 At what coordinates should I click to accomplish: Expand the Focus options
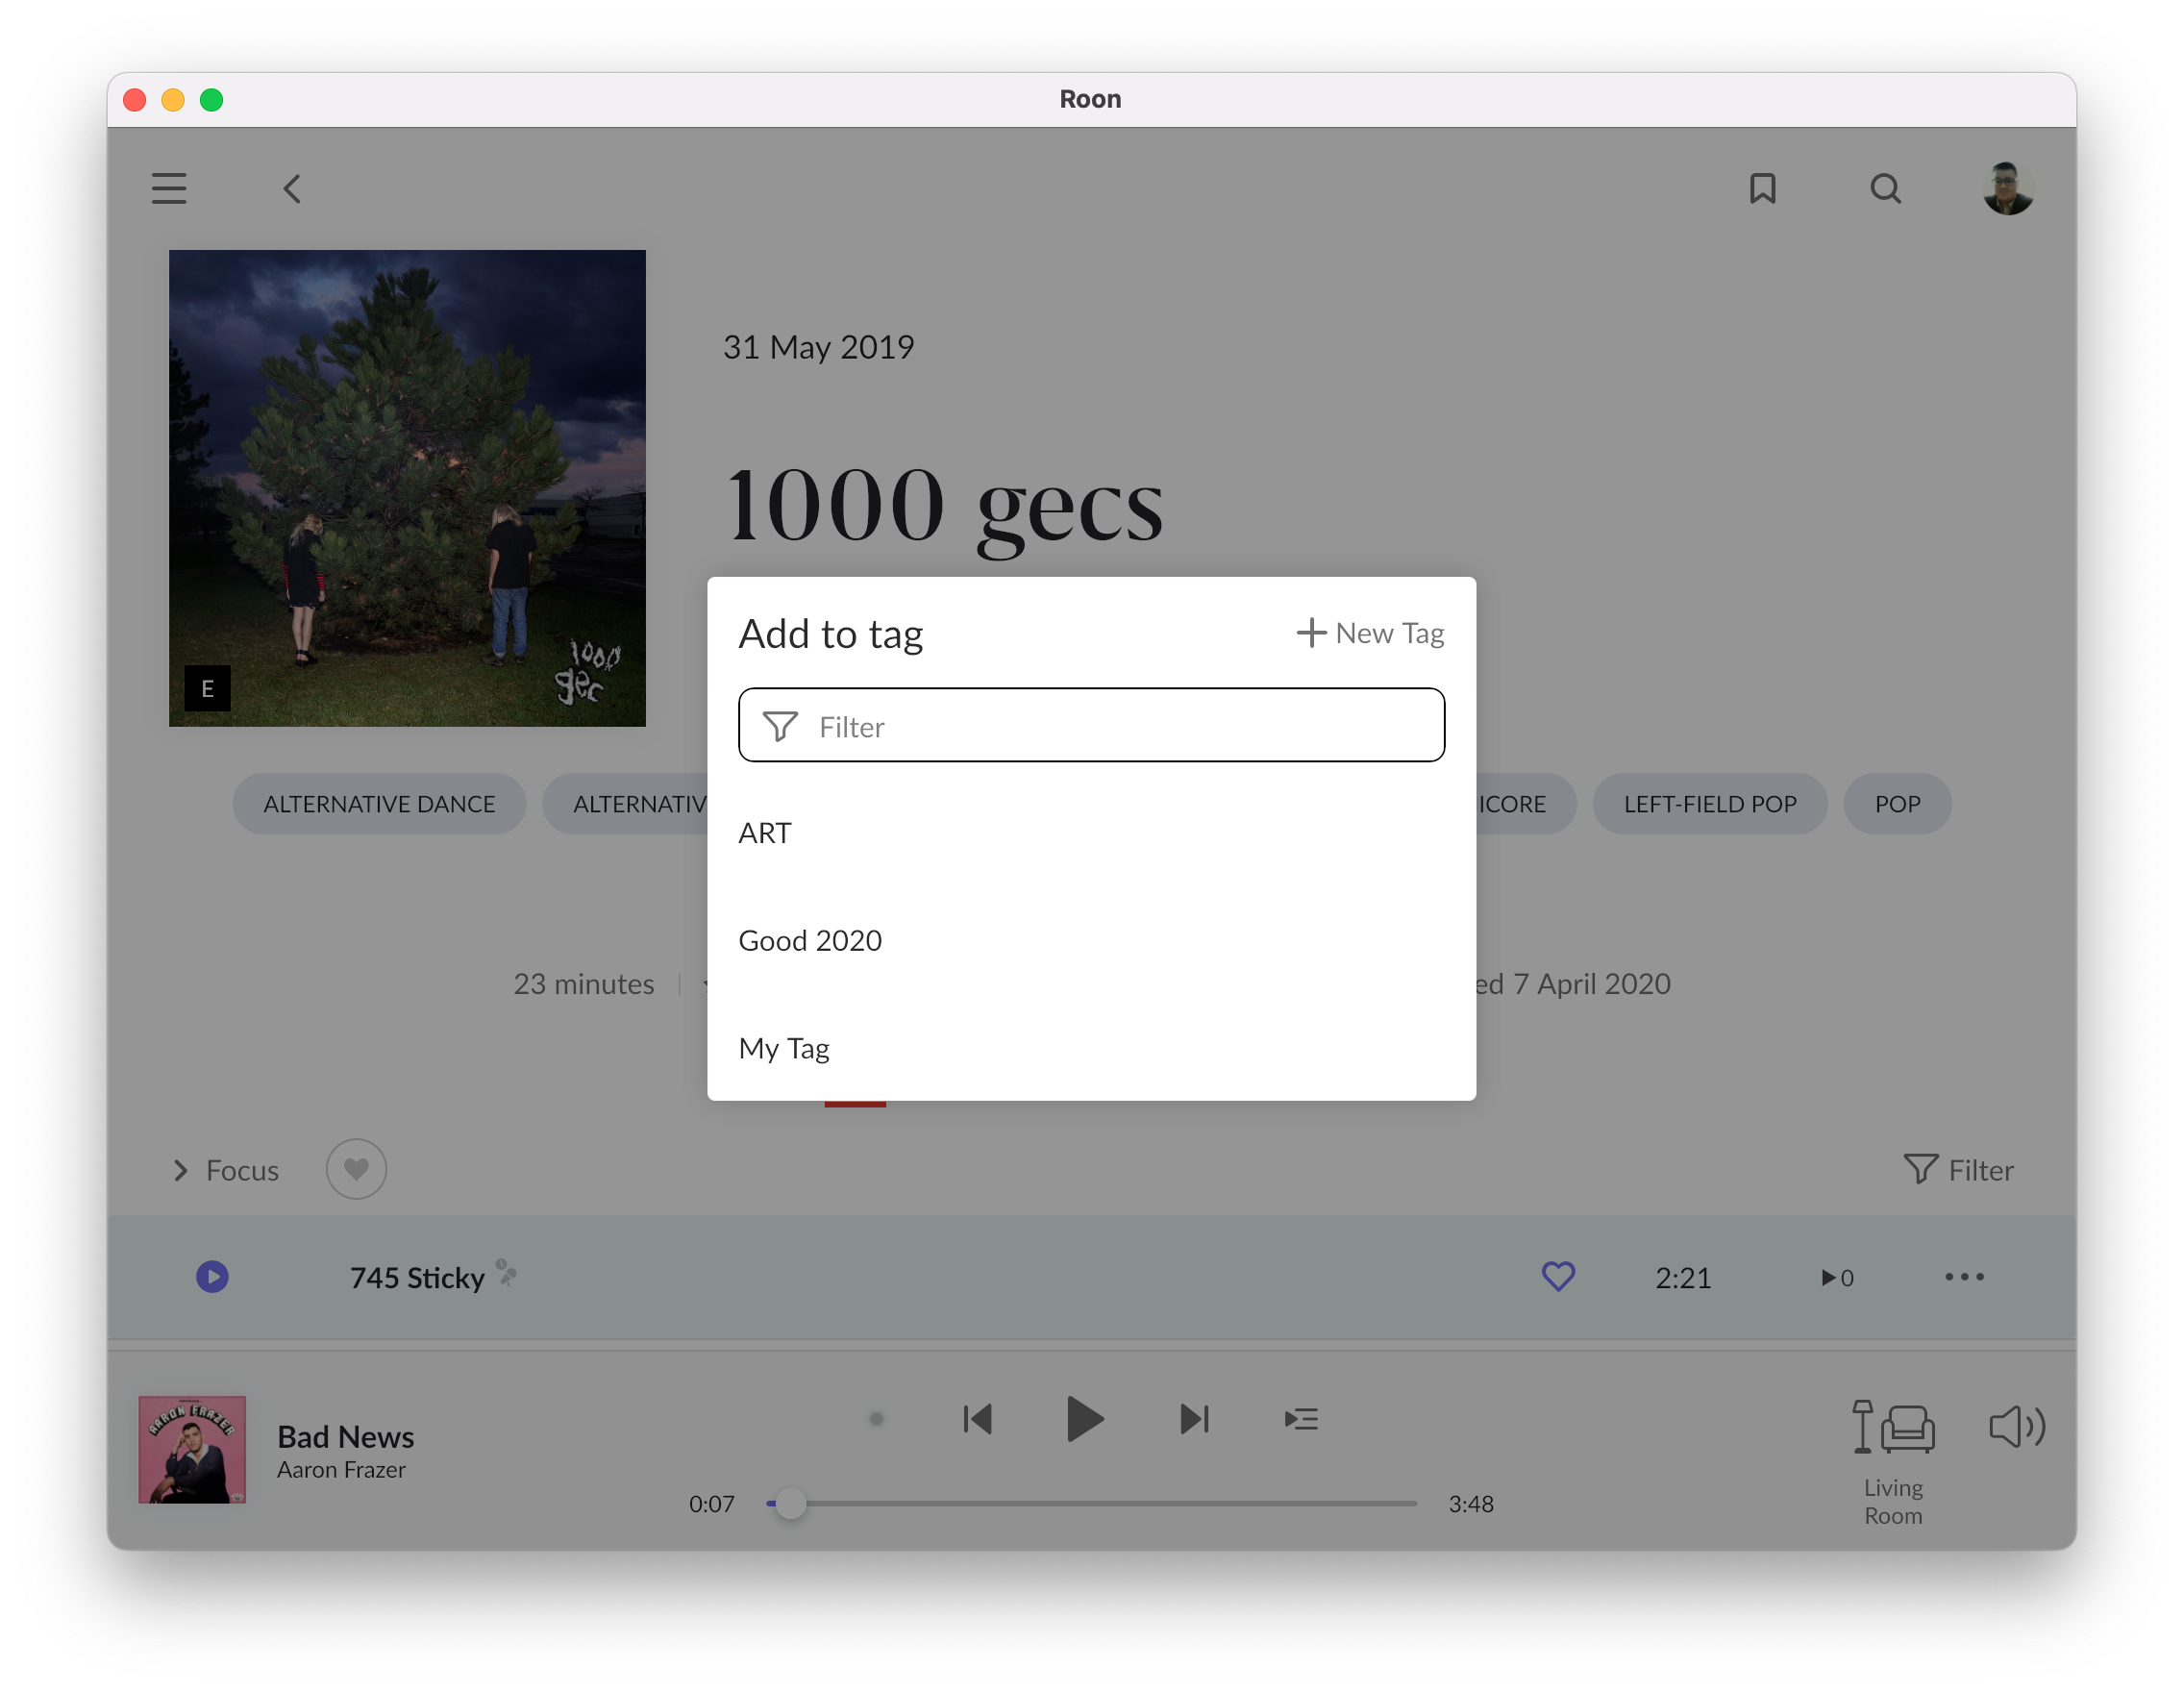[226, 1170]
